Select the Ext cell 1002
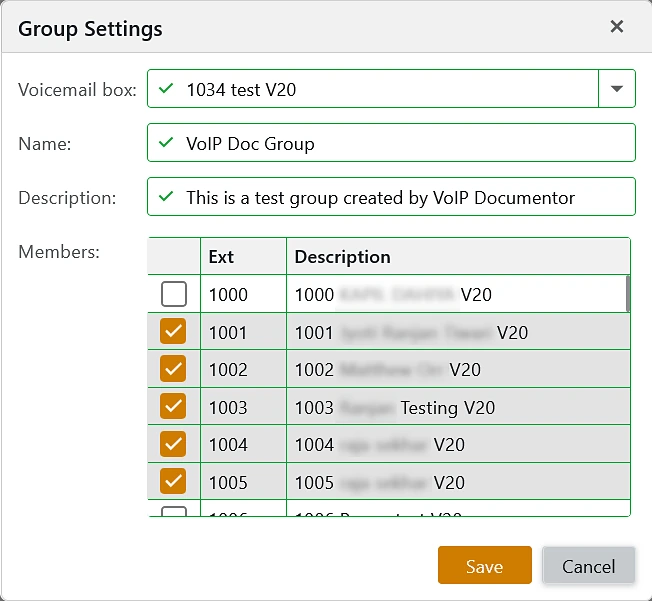This screenshot has height=601, width=652. click(x=243, y=369)
